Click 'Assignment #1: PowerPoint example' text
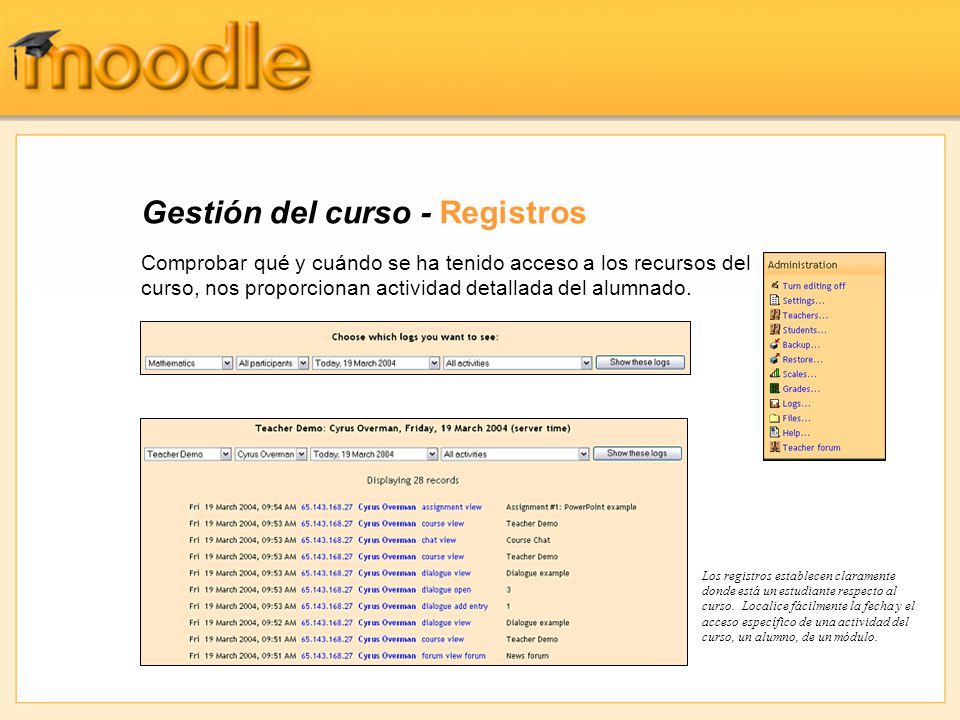Viewport: 960px width, 720px height. click(x=571, y=507)
